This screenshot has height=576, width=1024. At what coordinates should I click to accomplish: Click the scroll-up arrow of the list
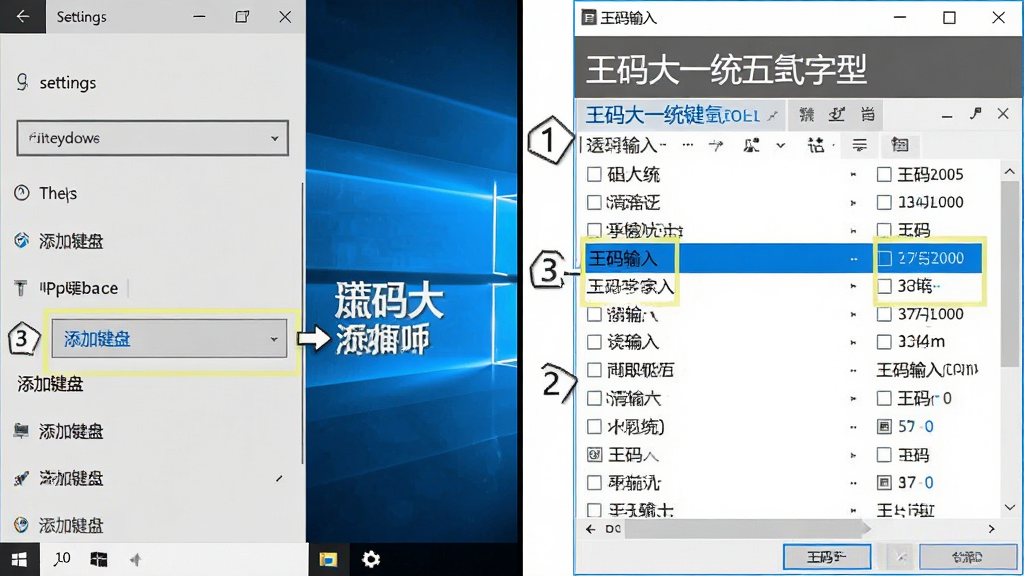[x=1010, y=171]
